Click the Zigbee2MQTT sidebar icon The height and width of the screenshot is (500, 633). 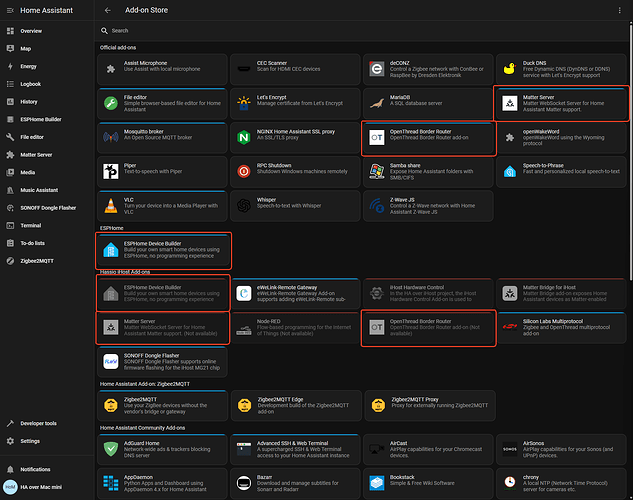[x=10, y=261]
